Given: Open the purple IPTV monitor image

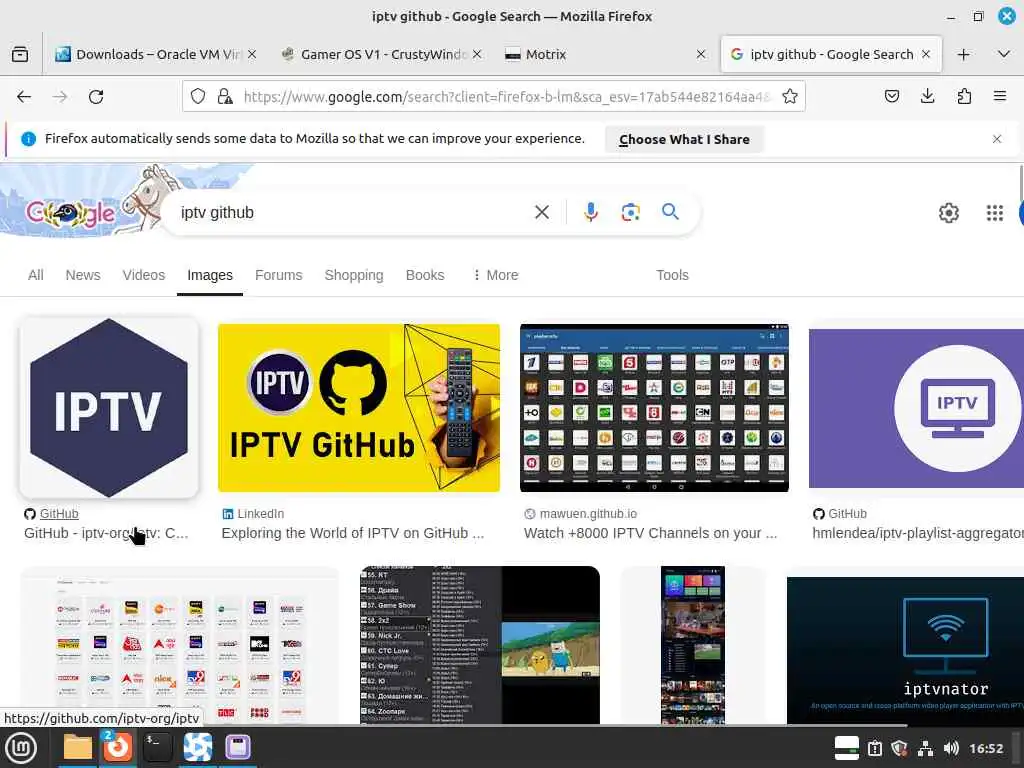Looking at the screenshot, I should click(x=916, y=408).
